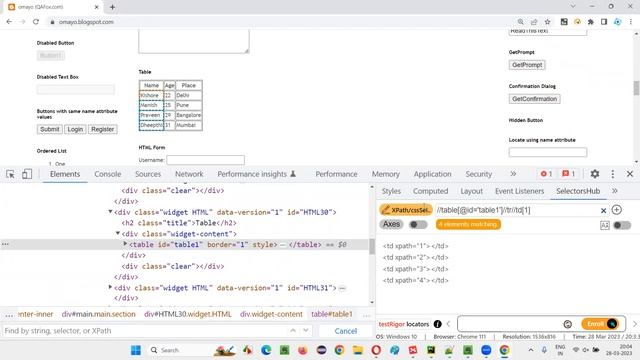This screenshot has width=640, height=360.
Task: Clear the XPath query in SelectorsHub
Action: 603,210
